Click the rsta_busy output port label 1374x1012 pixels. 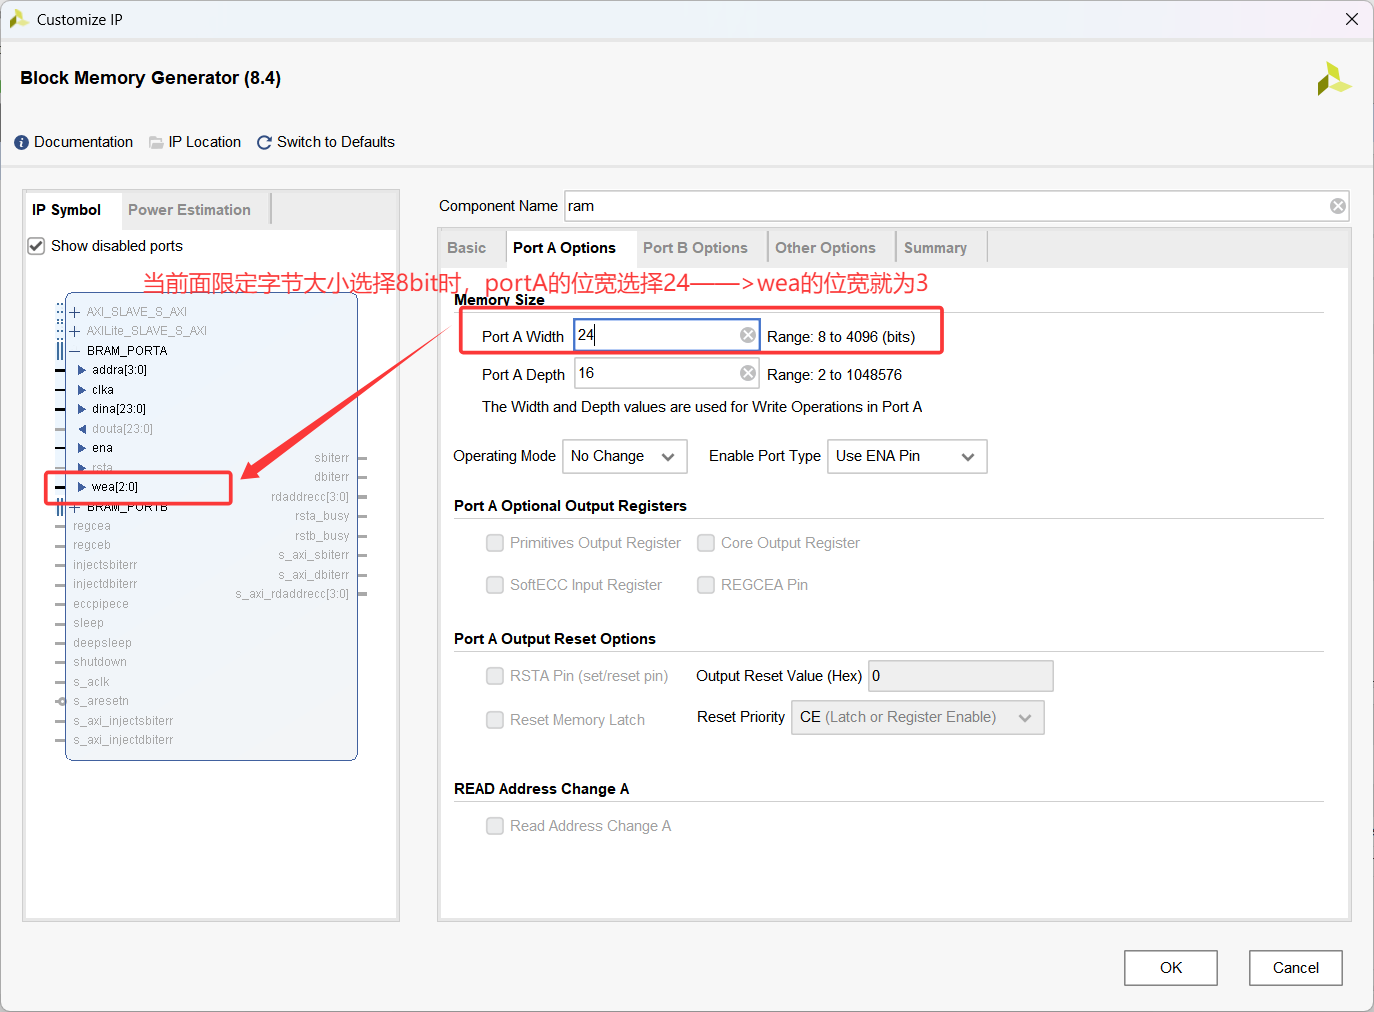(x=322, y=516)
